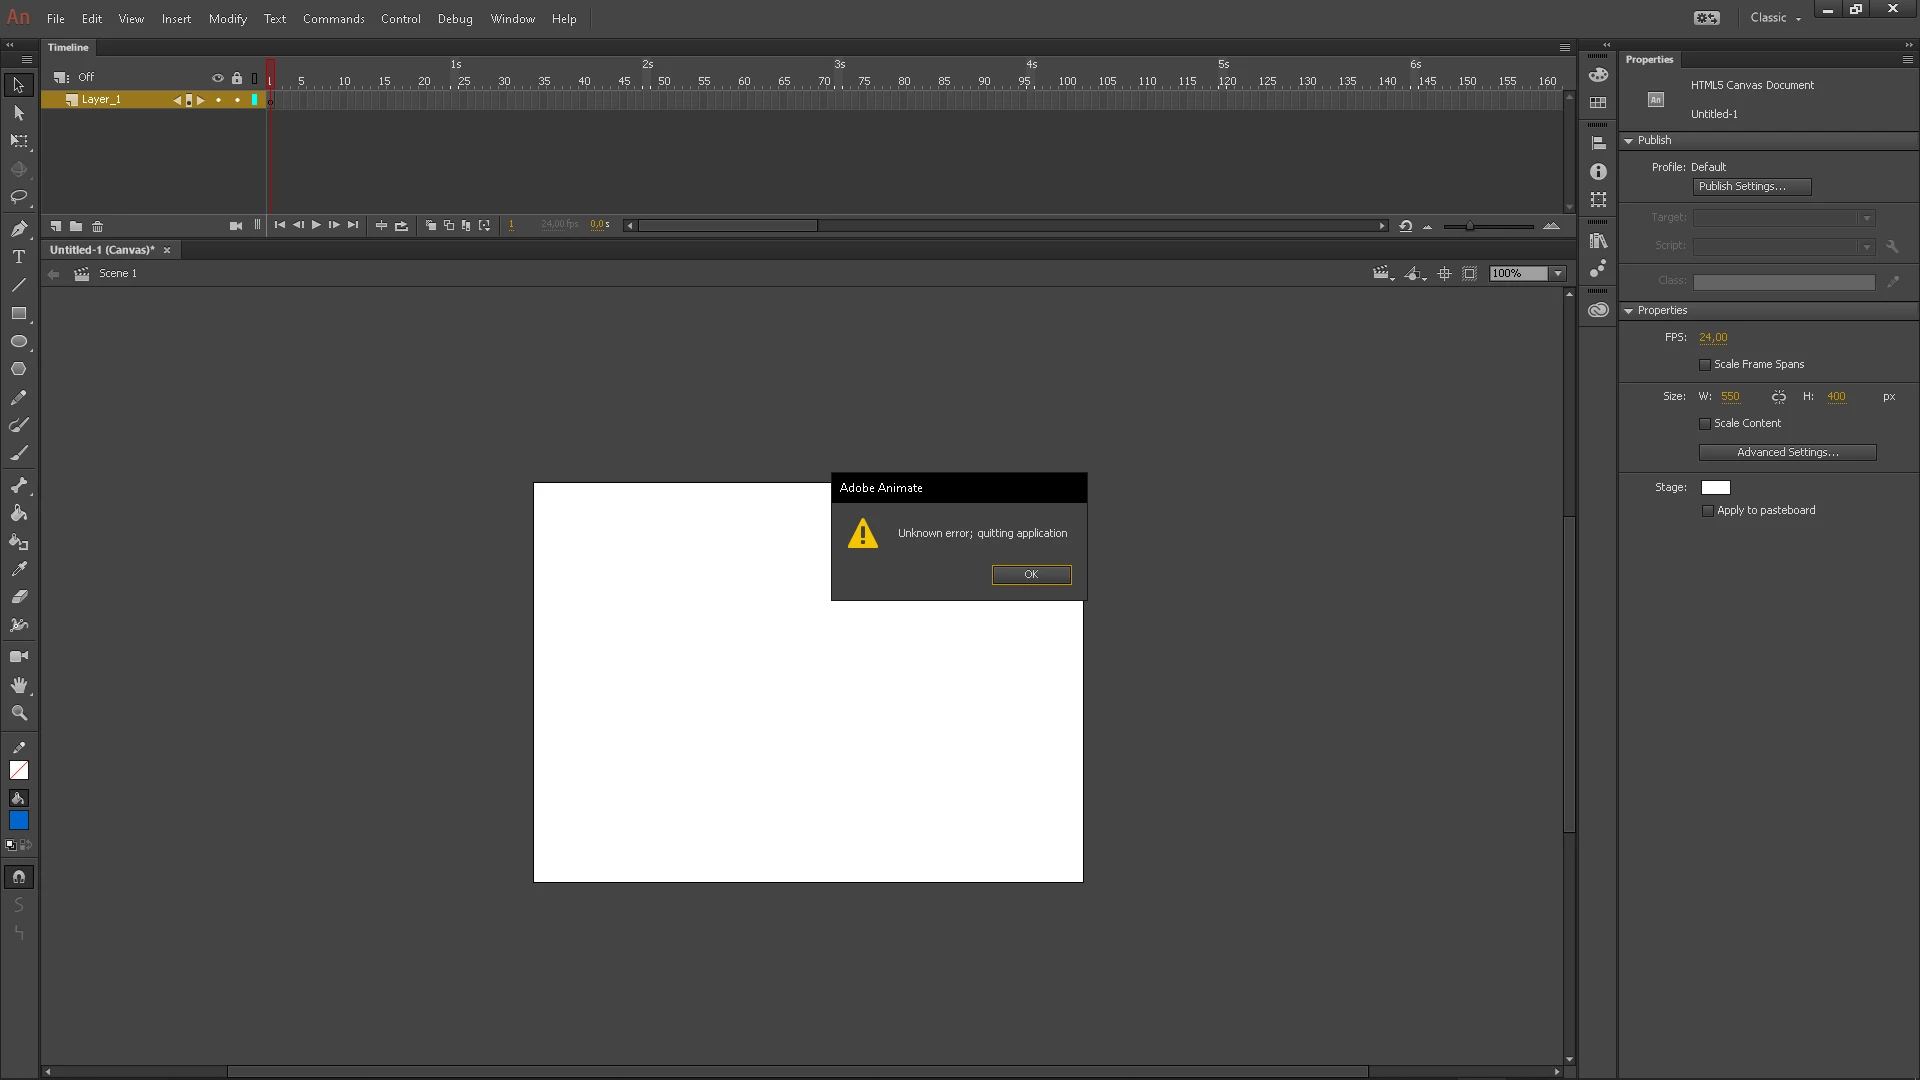Open the Commands menu

pos(333,19)
